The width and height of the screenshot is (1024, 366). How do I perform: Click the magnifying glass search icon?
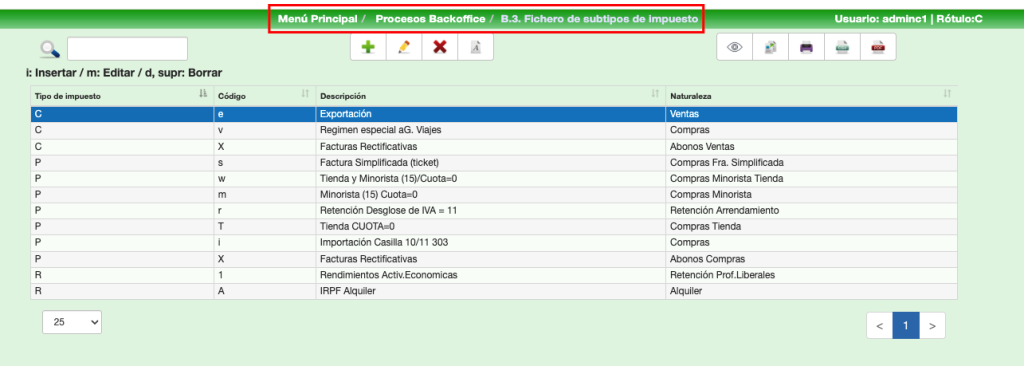point(50,49)
